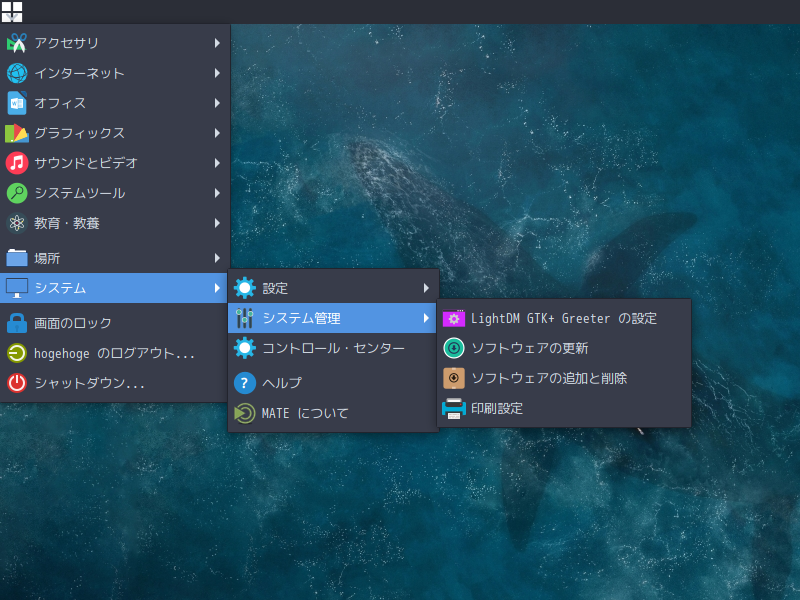Click the ソフトウェアの追加と削除 package icon
Viewport: 800px width, 600px height.
pos(454,378)
